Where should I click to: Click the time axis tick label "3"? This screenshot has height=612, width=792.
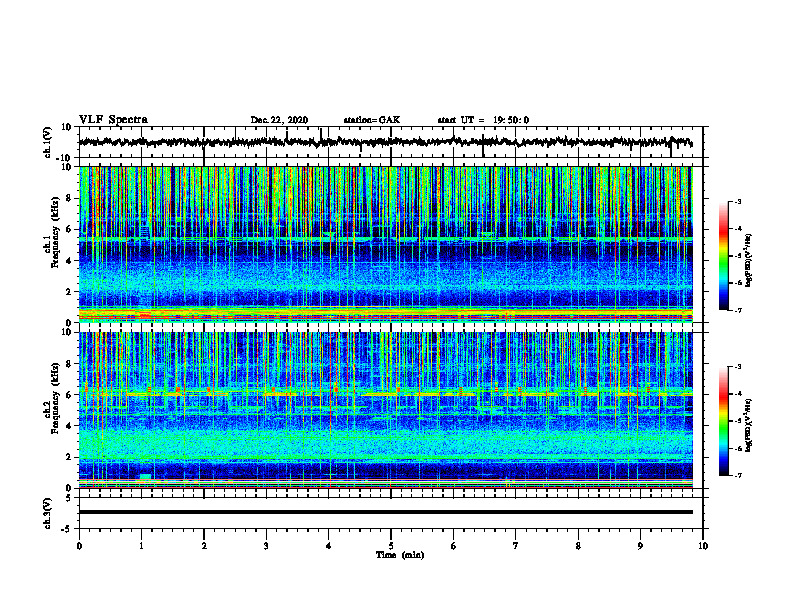[266, 546]
